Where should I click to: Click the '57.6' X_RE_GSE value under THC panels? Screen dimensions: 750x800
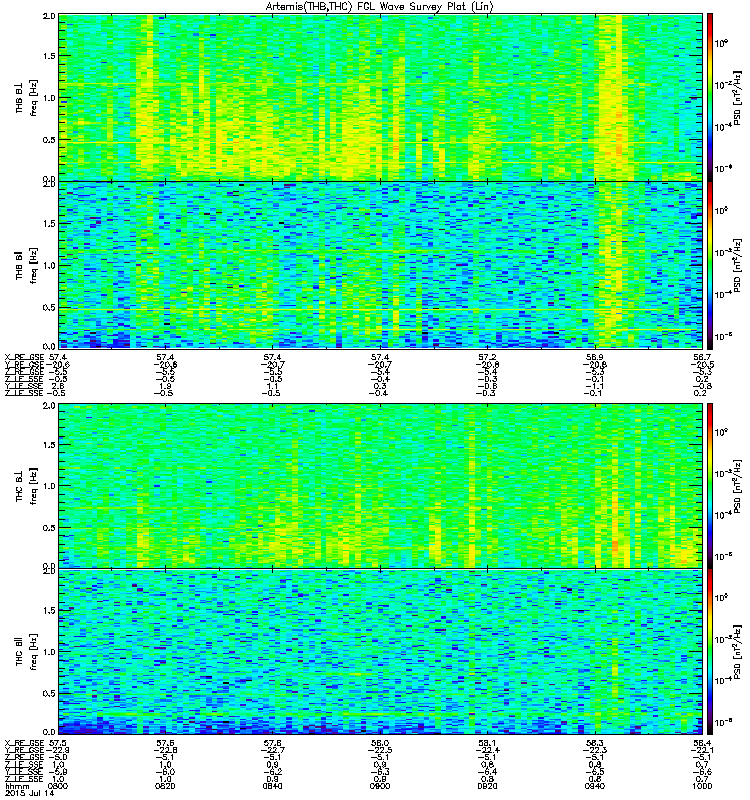pyautogui.click(x=165, y=743)
